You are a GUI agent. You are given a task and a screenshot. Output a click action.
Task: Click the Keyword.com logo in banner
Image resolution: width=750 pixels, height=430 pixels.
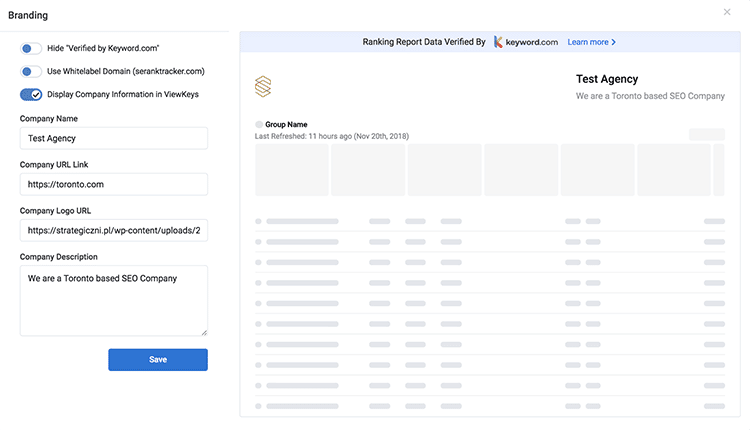point(526,43)
